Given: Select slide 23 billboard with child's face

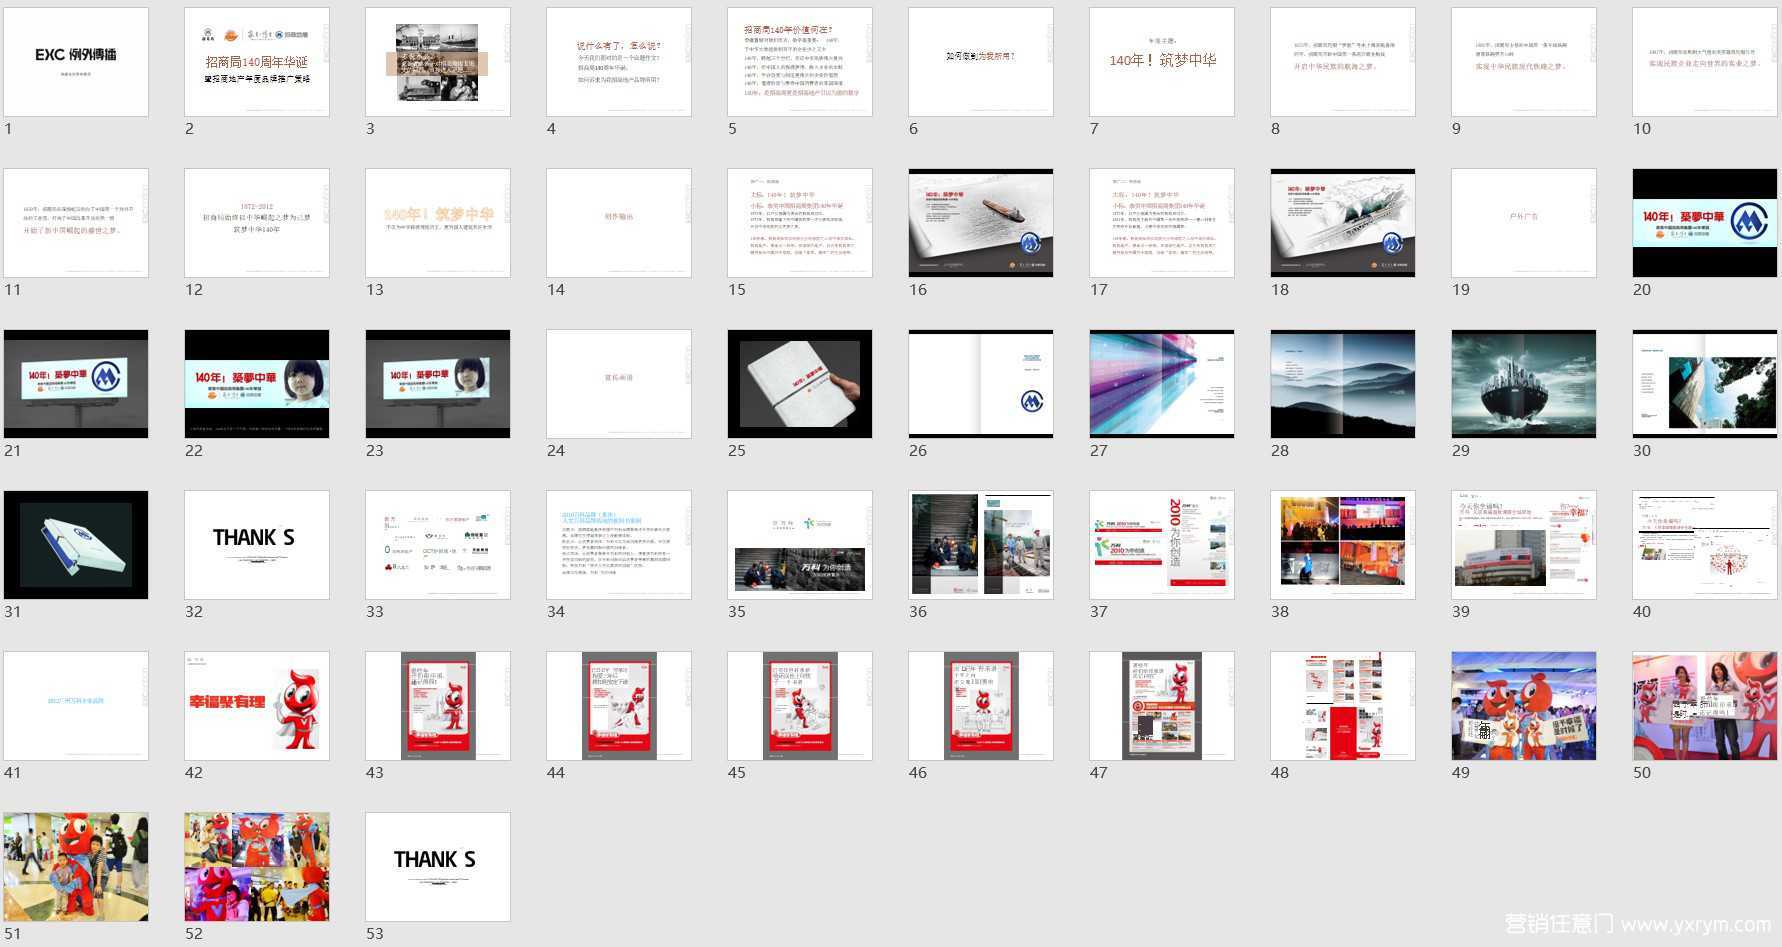Looking at the screenshot, I should pyautogui.click(x=438, y=384).
